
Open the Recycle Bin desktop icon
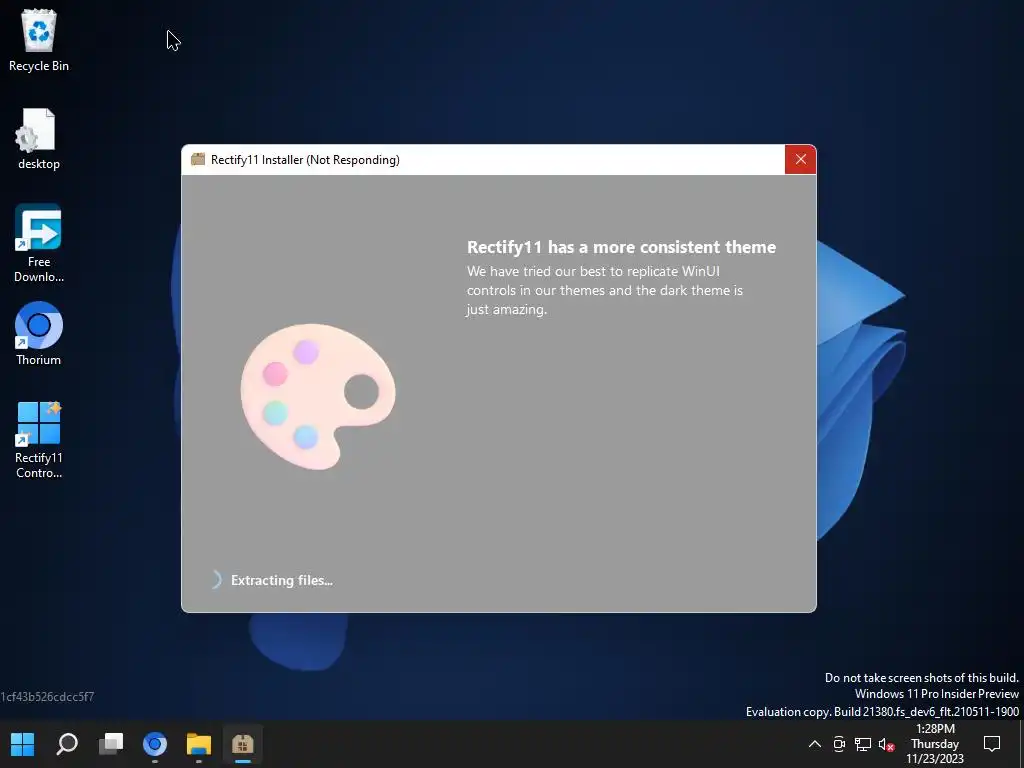pyautogui.click(x=39, y=40)
